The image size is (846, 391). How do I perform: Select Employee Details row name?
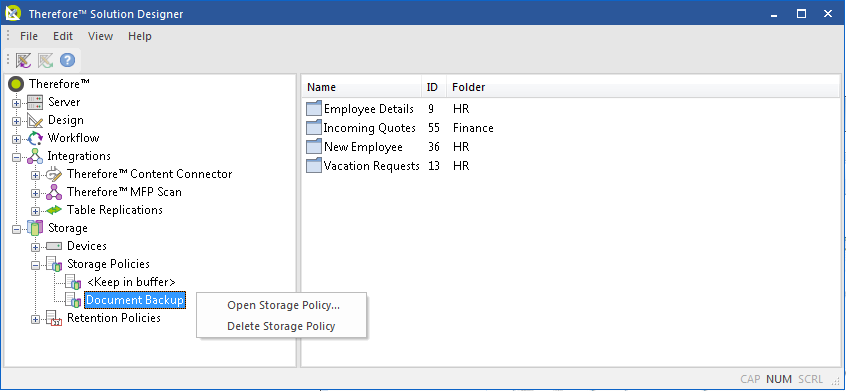[369, 109]
